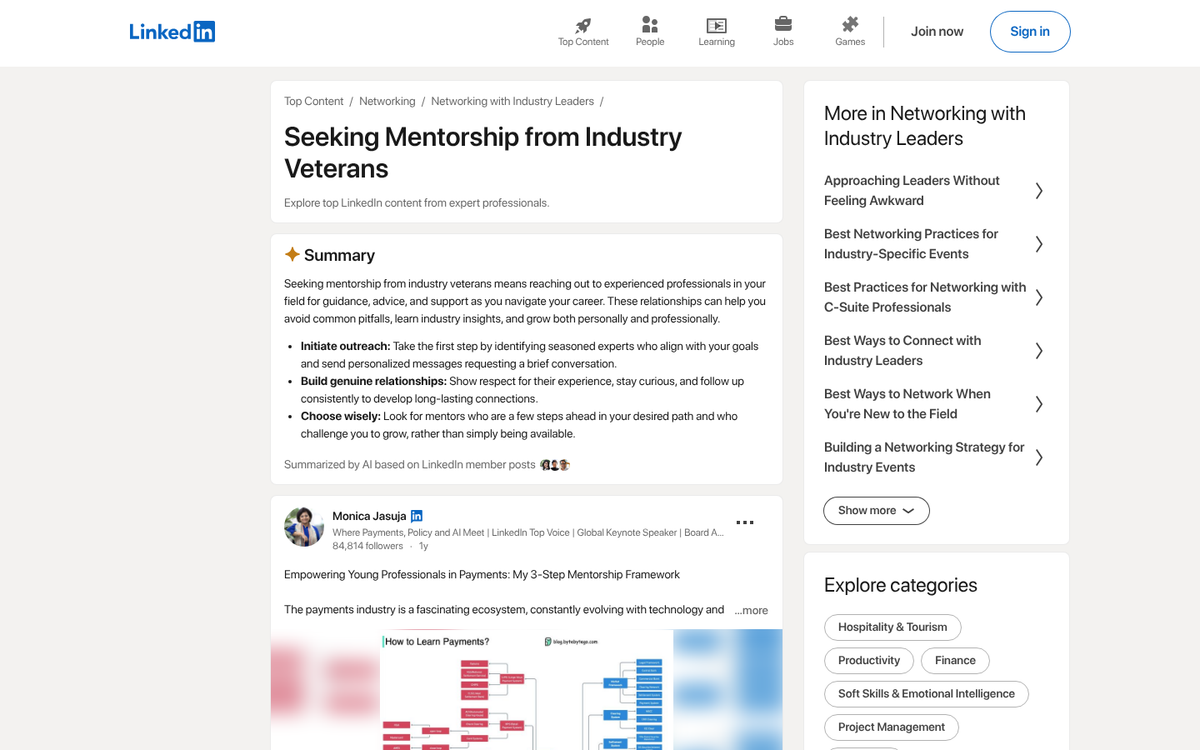Select the Finance category chip
Viewport: 1200px width, 750px height.
pos(955,660)
